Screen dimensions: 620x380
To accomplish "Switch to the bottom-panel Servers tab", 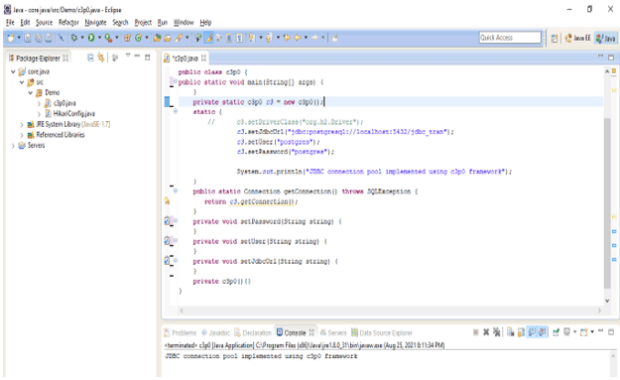I will [x=337, y=333].
